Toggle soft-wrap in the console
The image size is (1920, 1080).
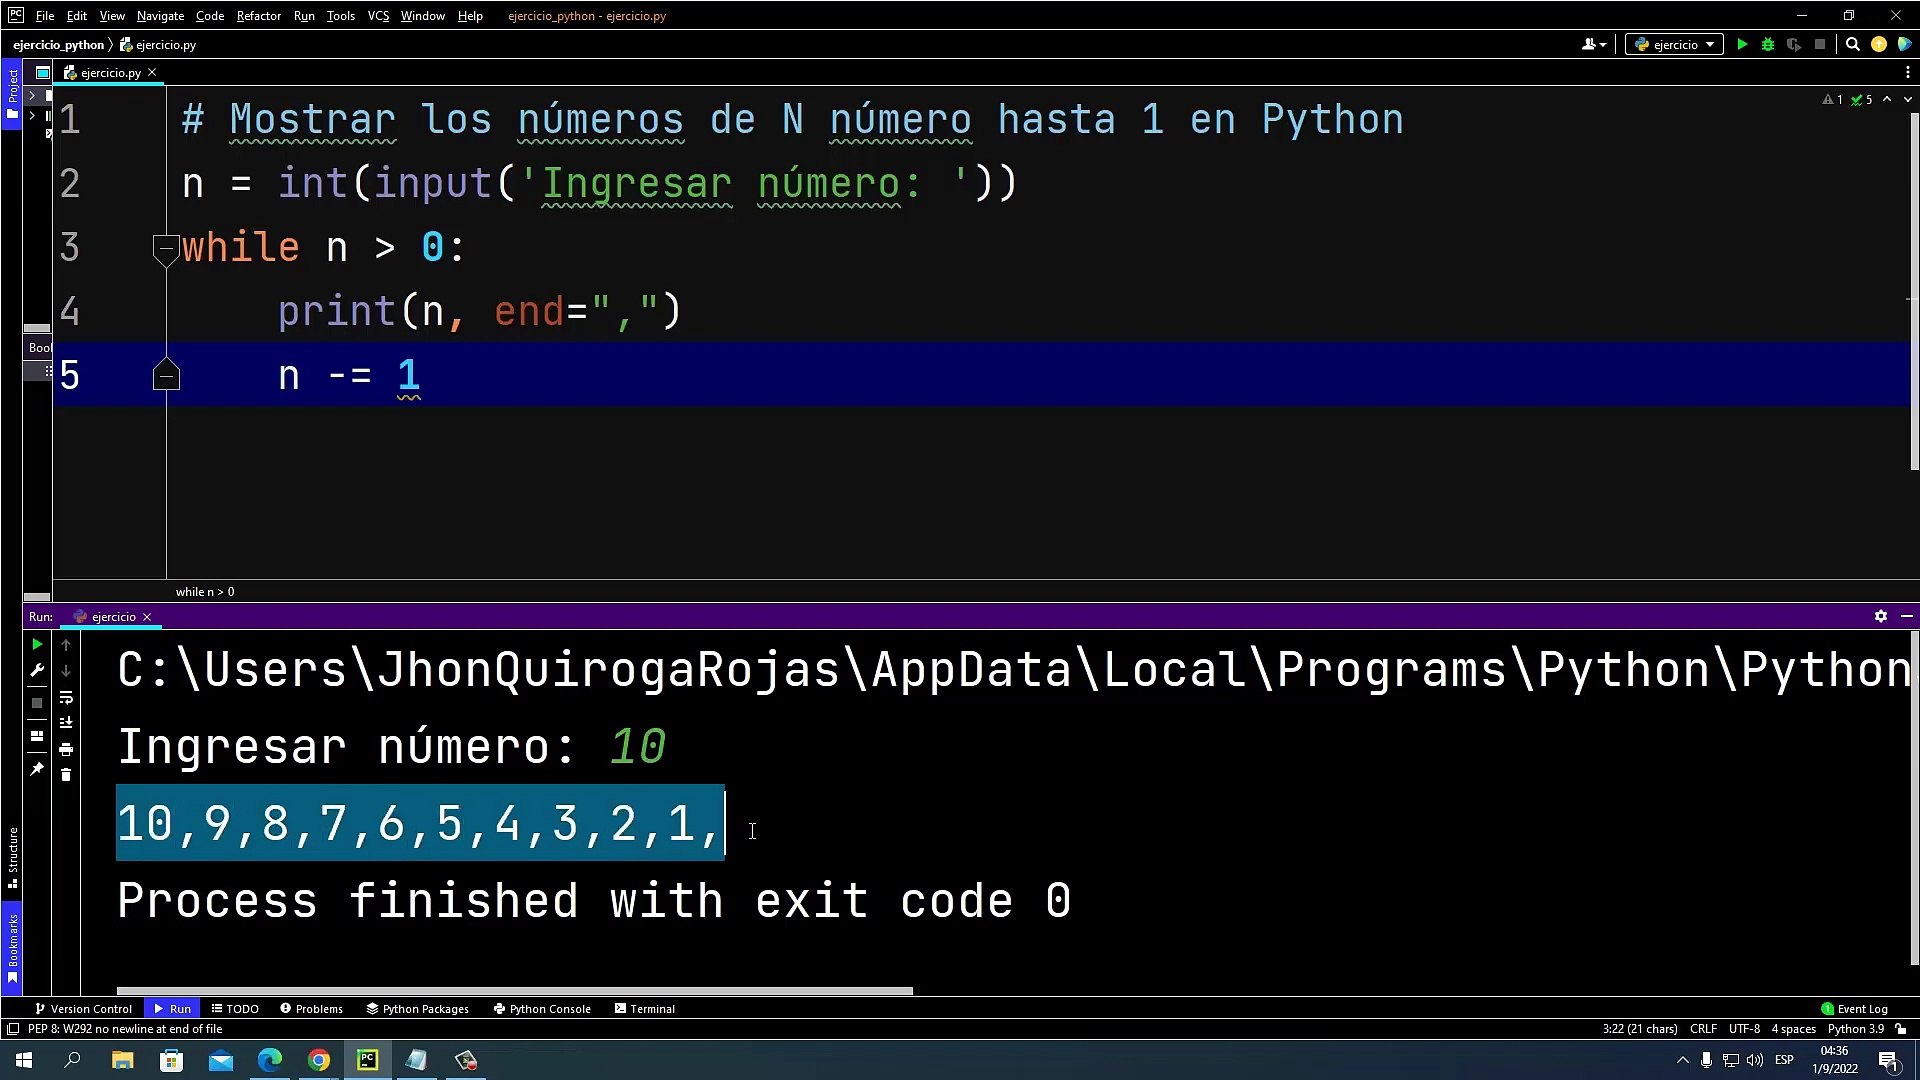pyautogui.click(x=66, y=697)
